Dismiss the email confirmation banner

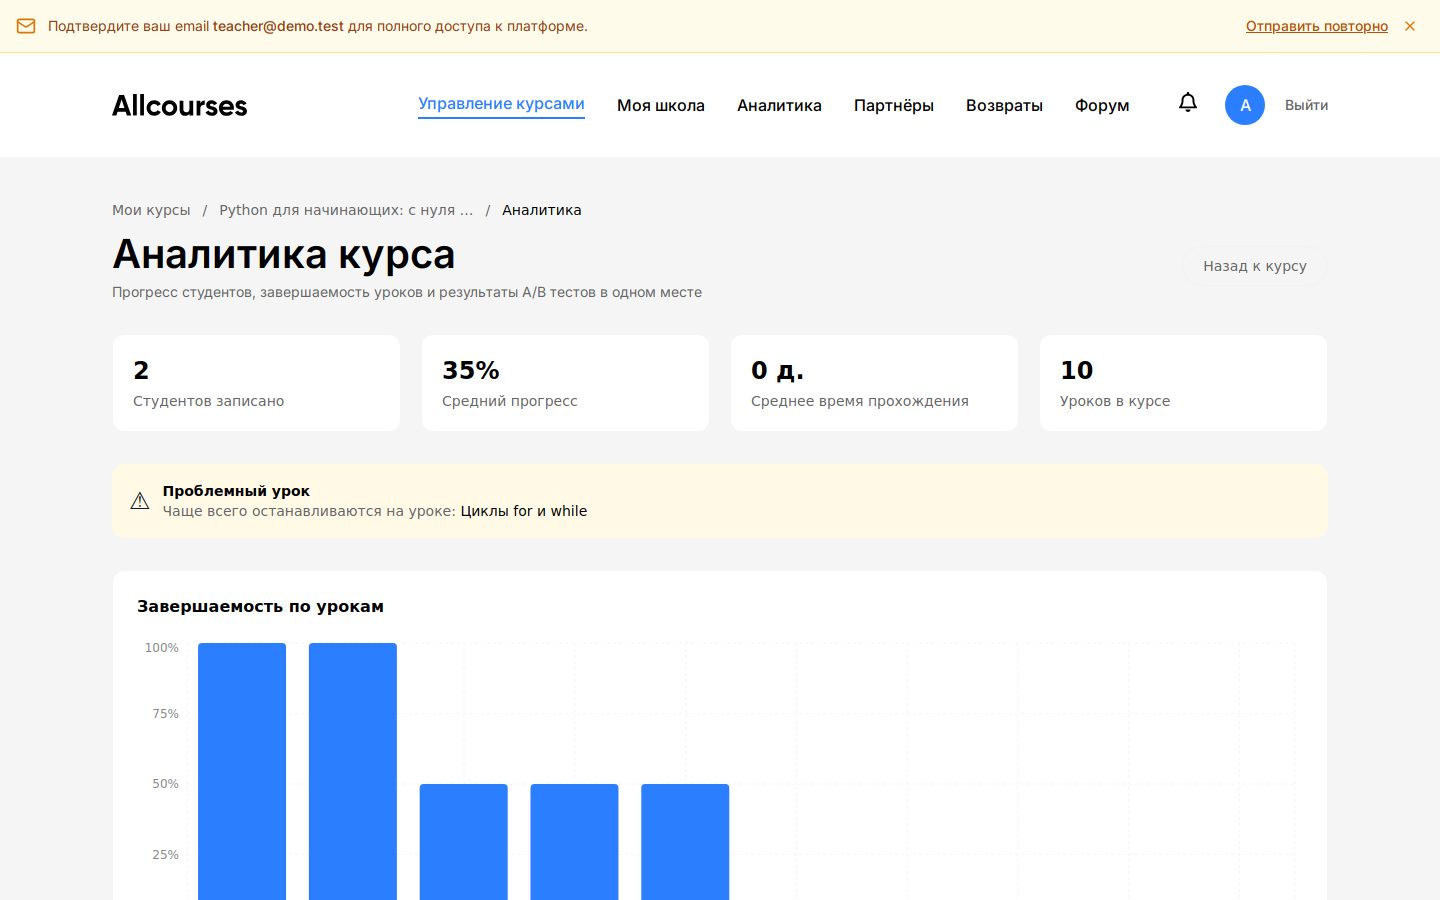pos(1410,26)
